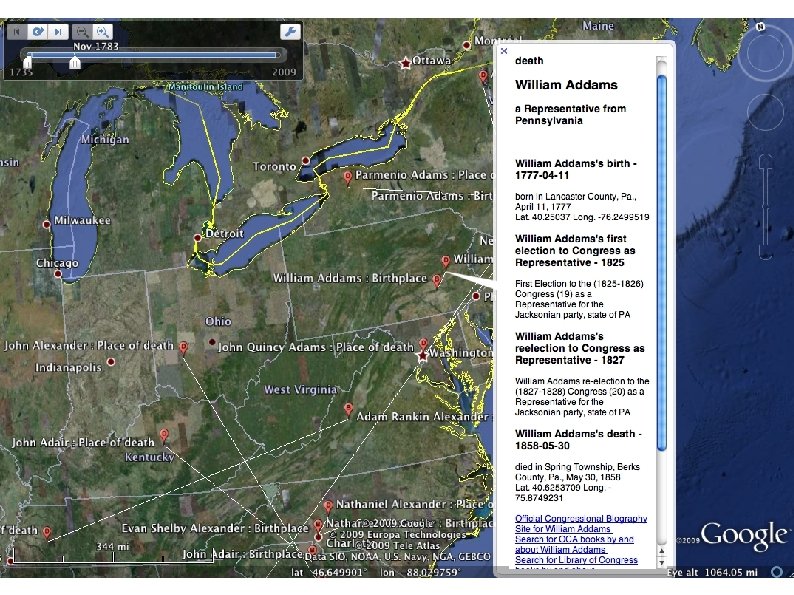Click the blue time range bar
Screen dimensions: 794x595
pyautogui.click(x=152, y=55)
